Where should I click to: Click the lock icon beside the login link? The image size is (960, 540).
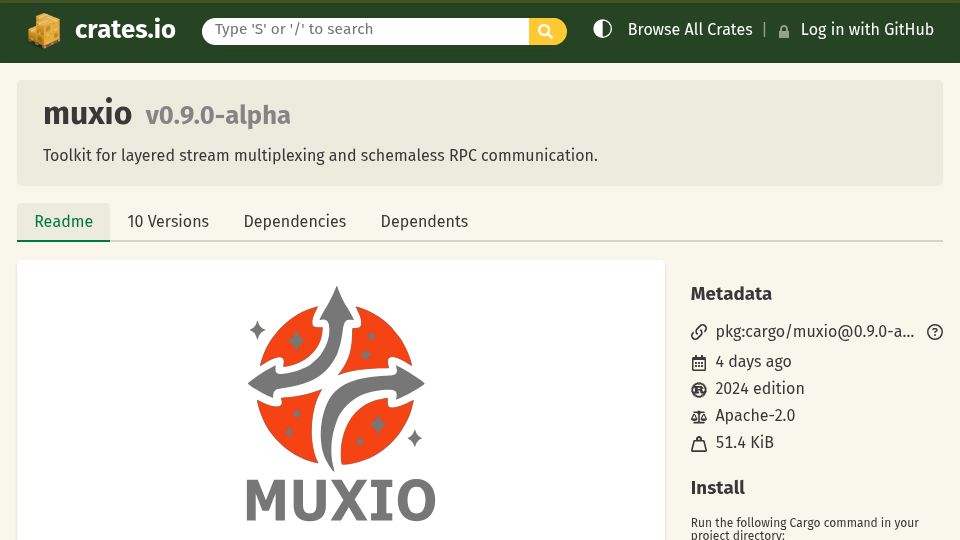coord(784,31)
